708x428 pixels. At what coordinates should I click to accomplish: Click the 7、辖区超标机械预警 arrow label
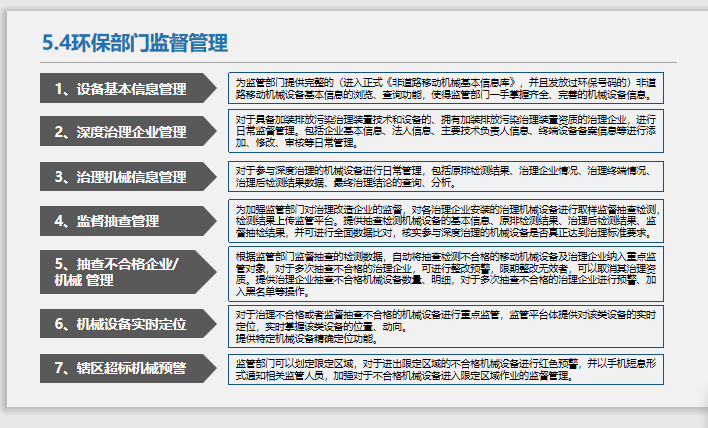pyautogui.click(x=128, y=368)
